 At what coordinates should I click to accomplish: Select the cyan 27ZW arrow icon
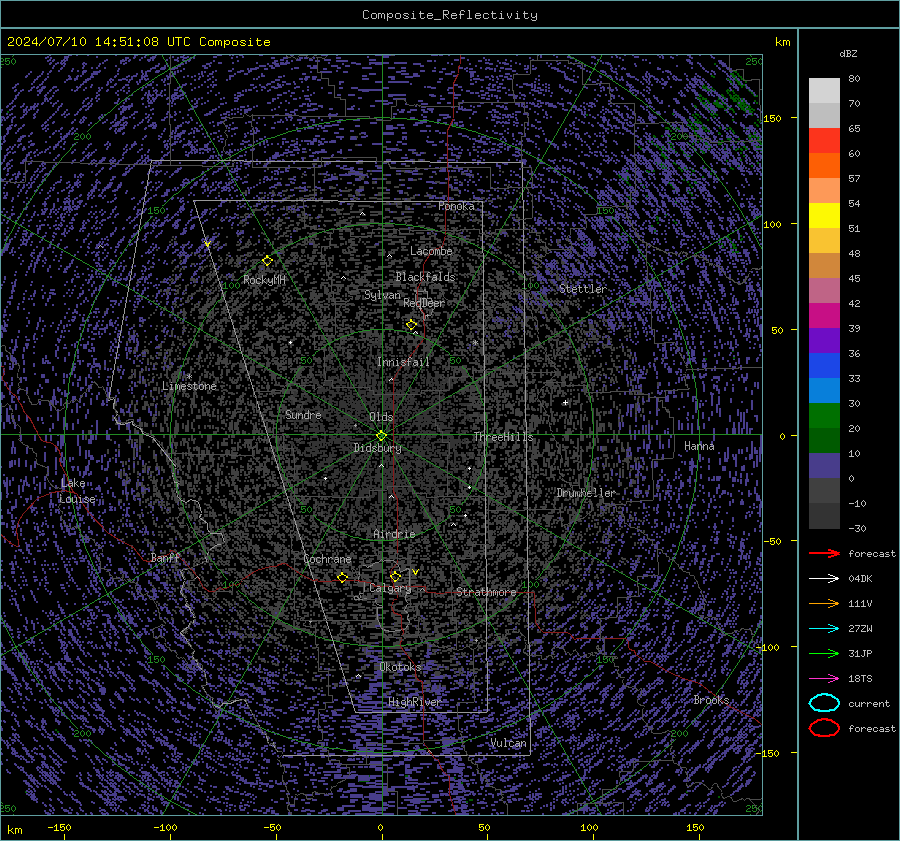(824, 629)
